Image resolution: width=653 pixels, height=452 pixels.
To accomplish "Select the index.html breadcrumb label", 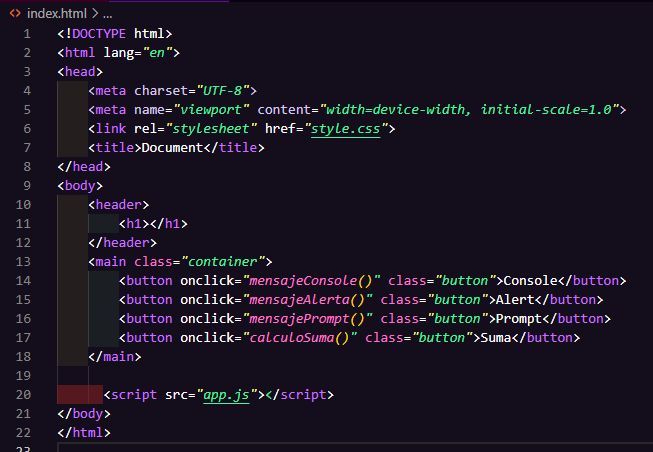I will [57, 14].
